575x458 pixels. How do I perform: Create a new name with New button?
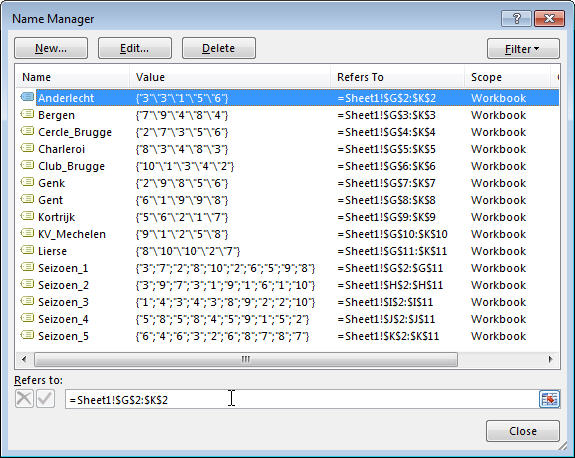[x=51, y=48]
